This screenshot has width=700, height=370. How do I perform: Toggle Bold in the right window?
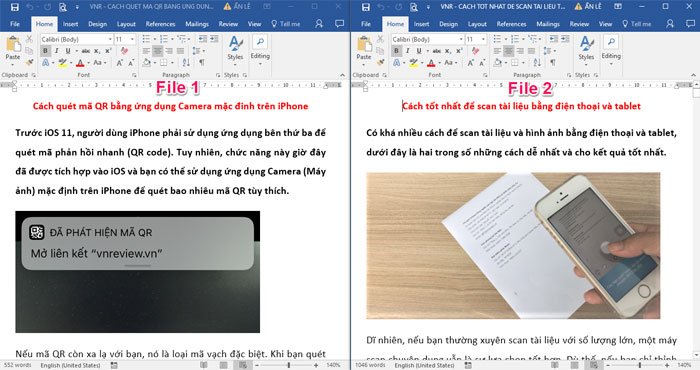pyautogui.click(x=396, y=51)
